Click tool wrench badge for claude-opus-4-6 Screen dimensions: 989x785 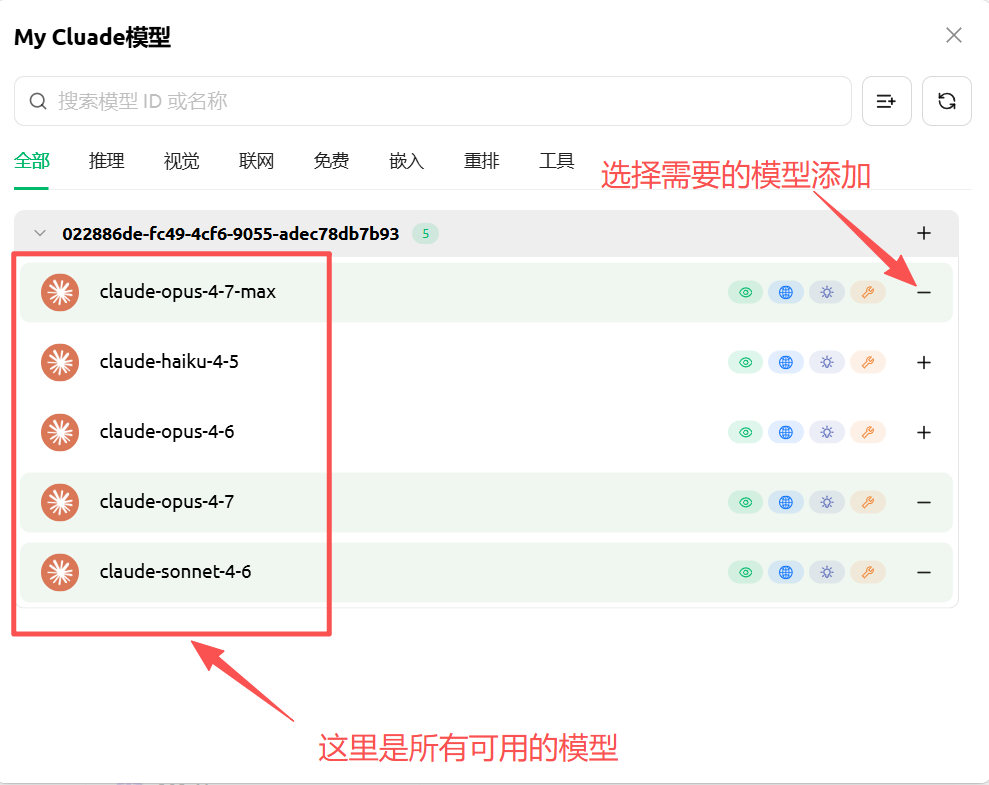pos(868,433)
